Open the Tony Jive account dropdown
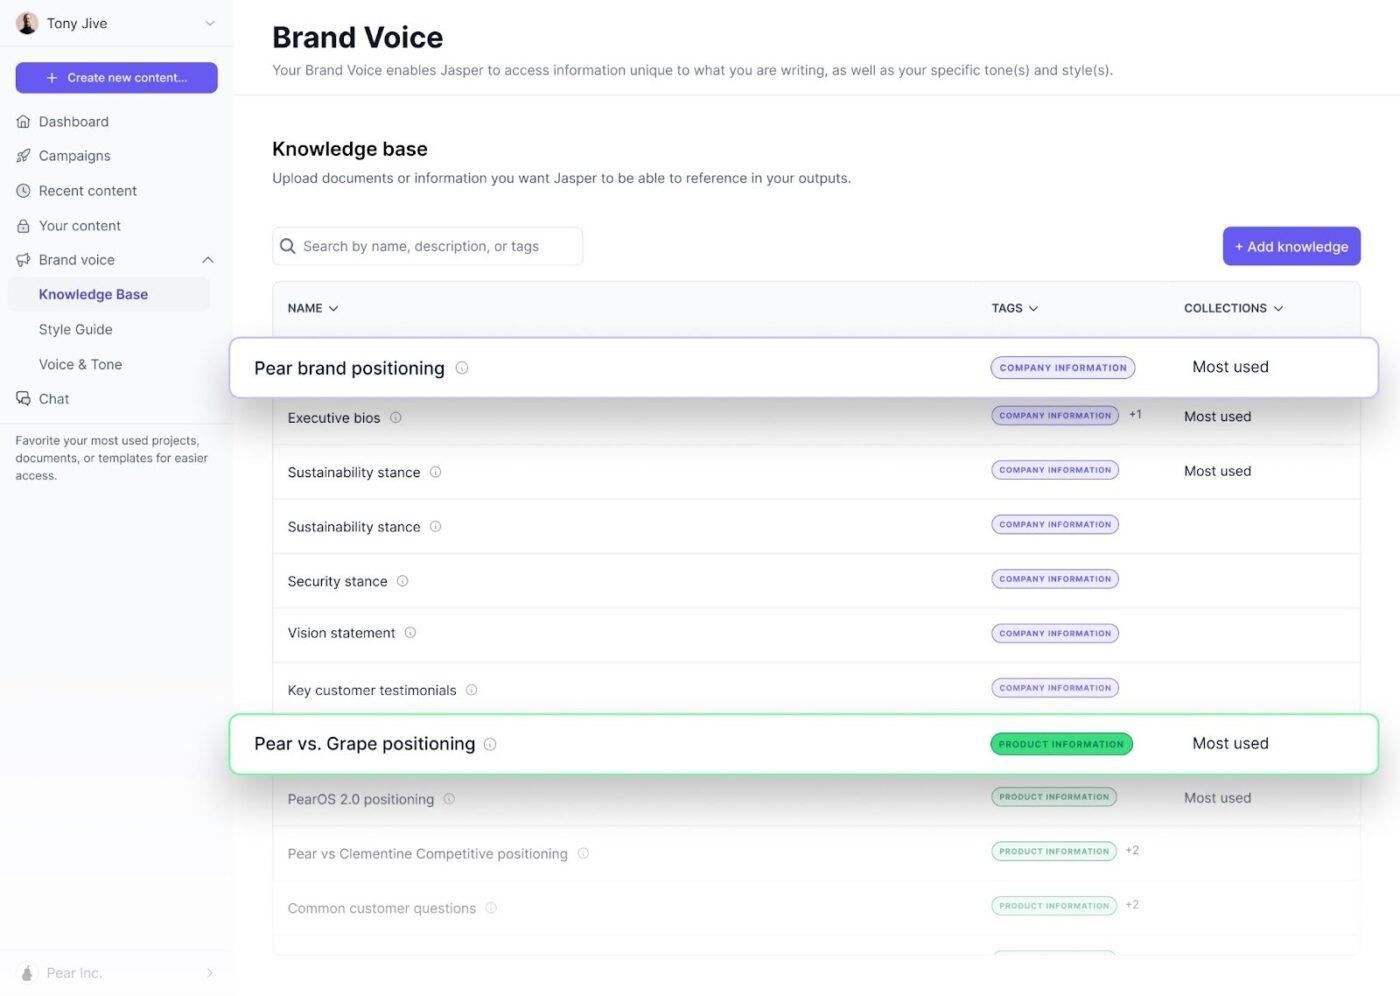 click(x=210, y=23)
